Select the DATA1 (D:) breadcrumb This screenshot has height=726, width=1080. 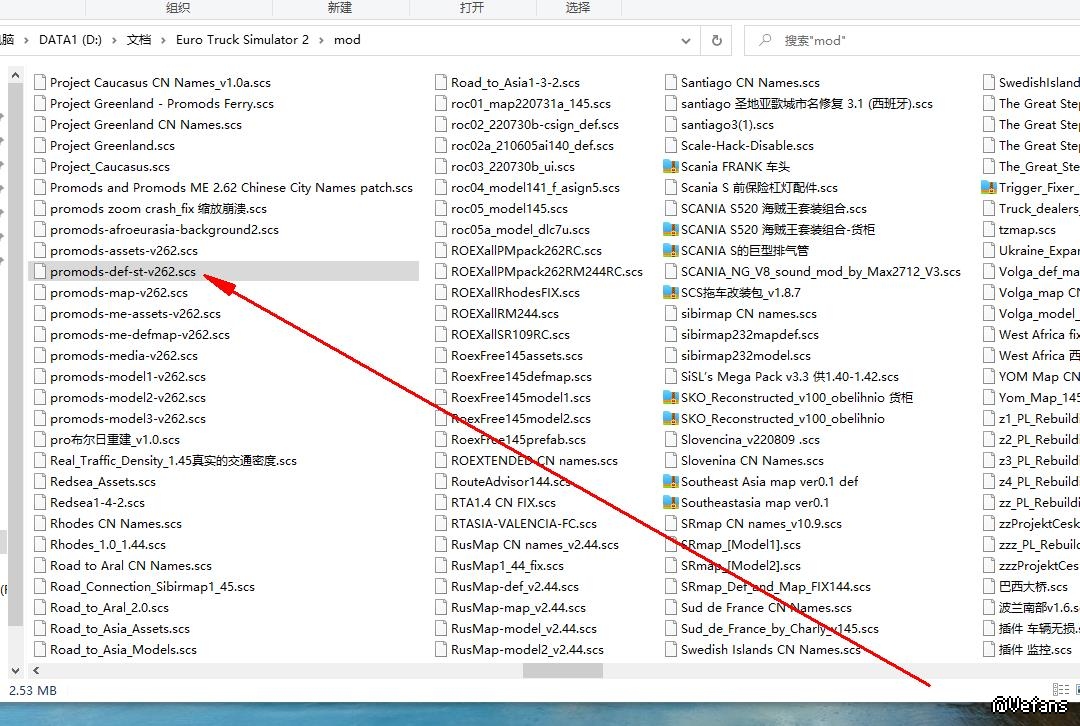pos(70,40)
